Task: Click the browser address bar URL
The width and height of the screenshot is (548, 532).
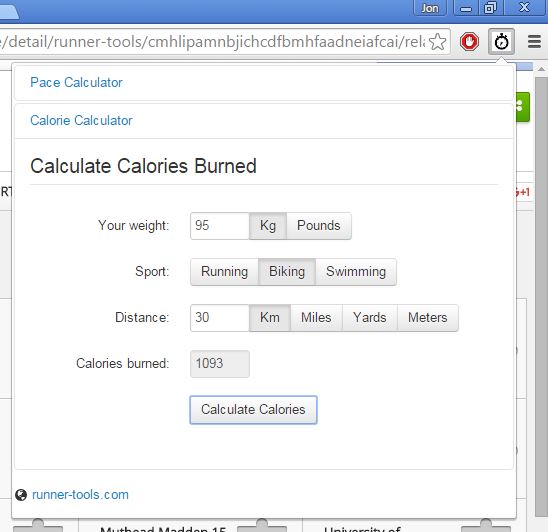Action: coord(212,42)
